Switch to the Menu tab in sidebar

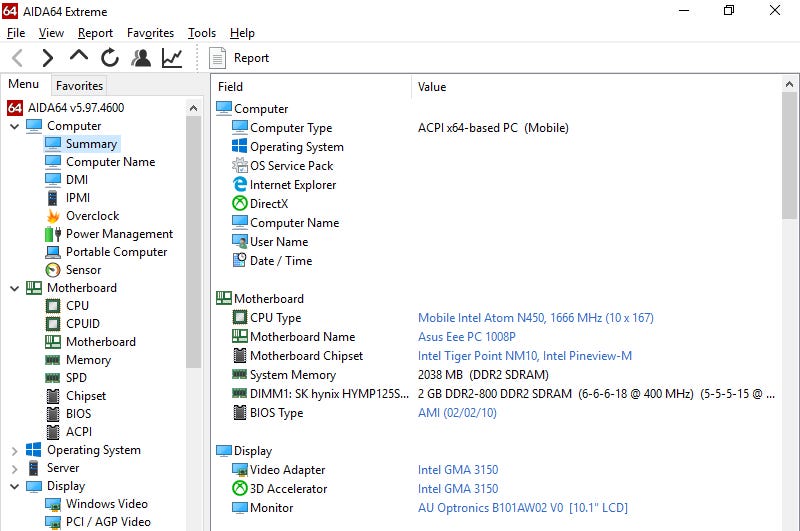(23, 84)
